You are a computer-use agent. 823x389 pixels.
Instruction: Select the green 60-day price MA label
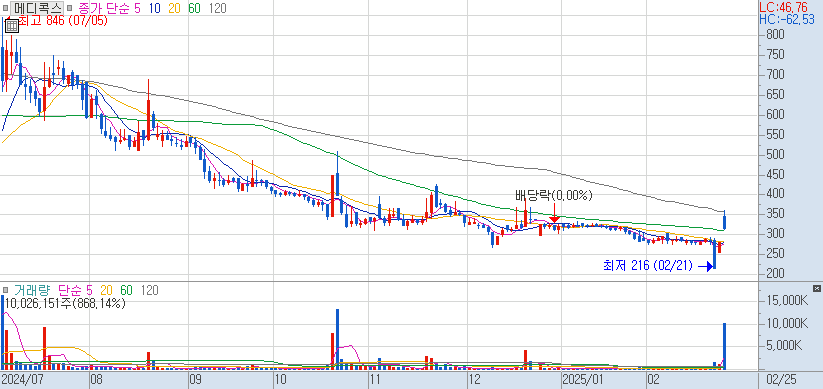(194, 8)
